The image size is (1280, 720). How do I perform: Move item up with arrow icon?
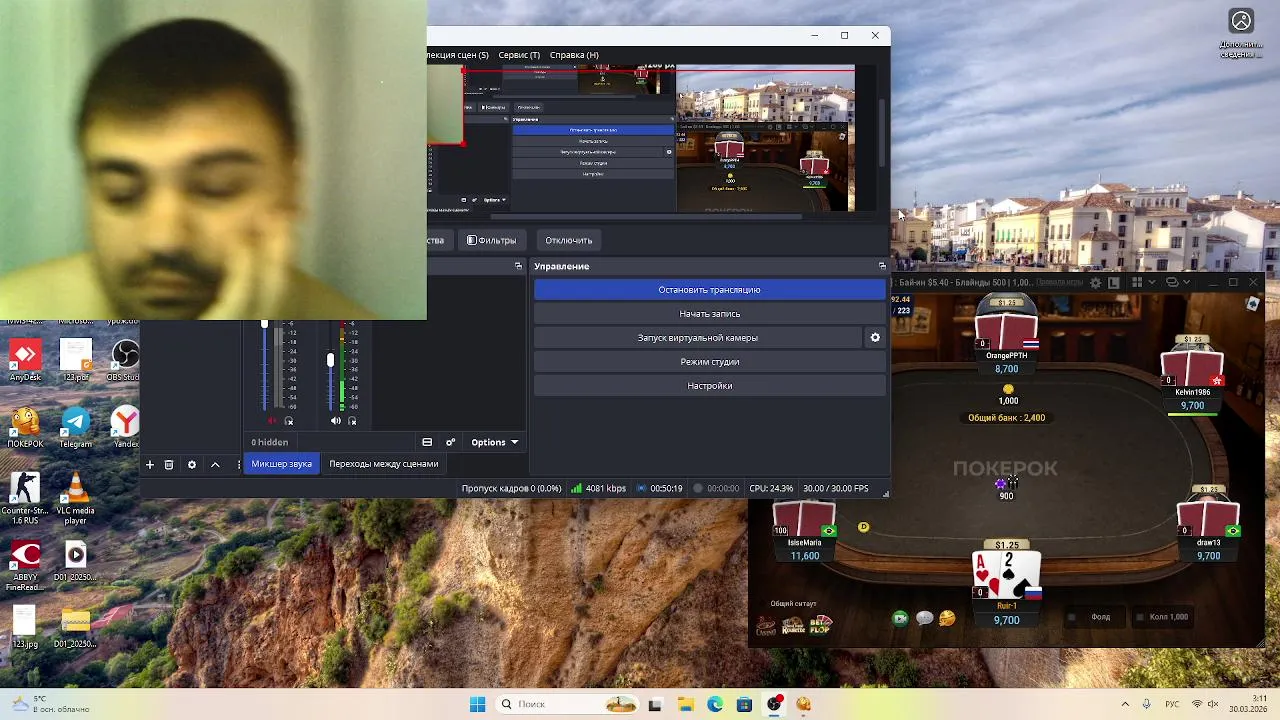point(215,464)
